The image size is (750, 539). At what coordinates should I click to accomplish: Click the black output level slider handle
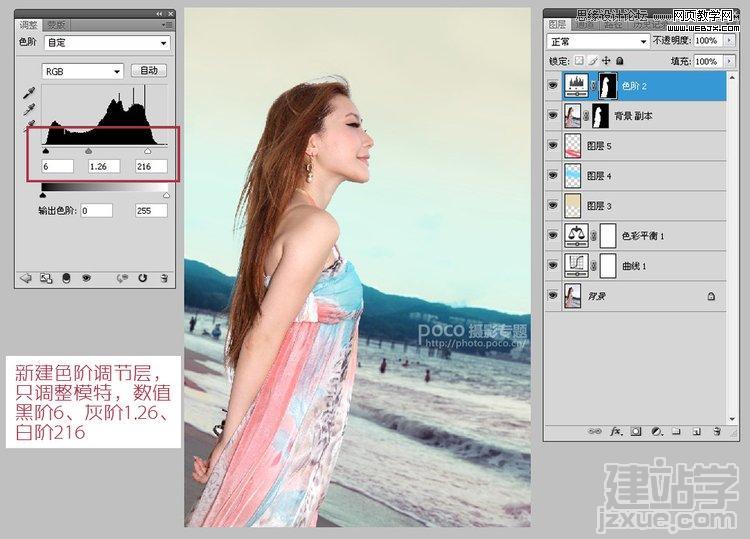point(43,195)
